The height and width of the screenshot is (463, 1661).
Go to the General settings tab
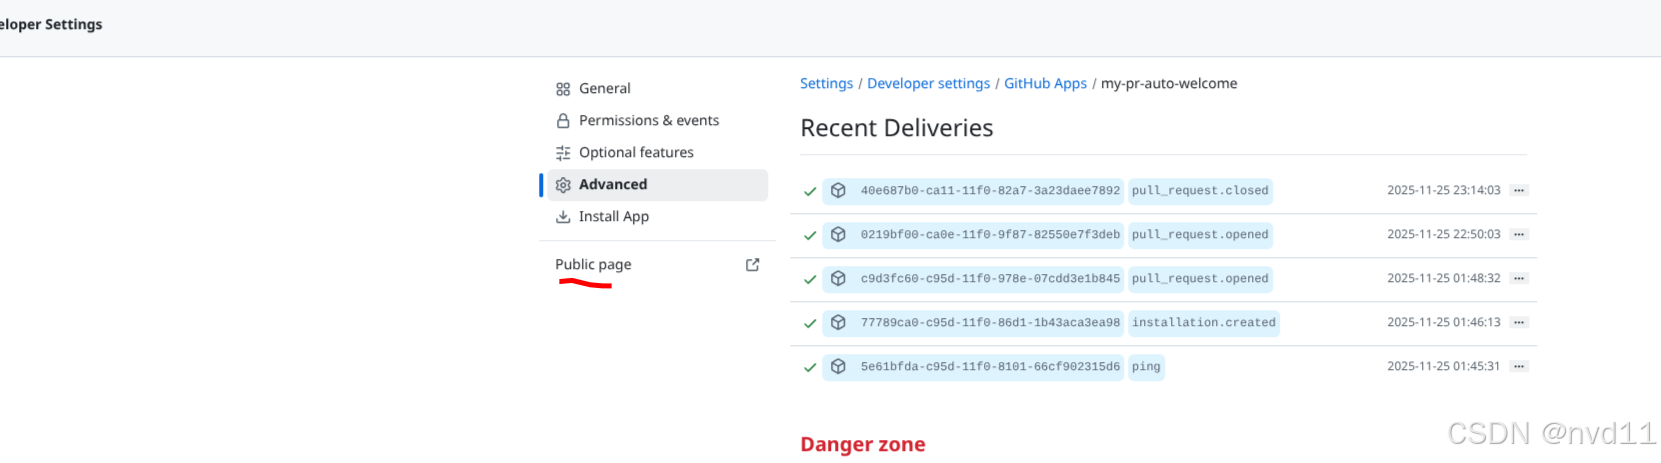coord(605,89)
